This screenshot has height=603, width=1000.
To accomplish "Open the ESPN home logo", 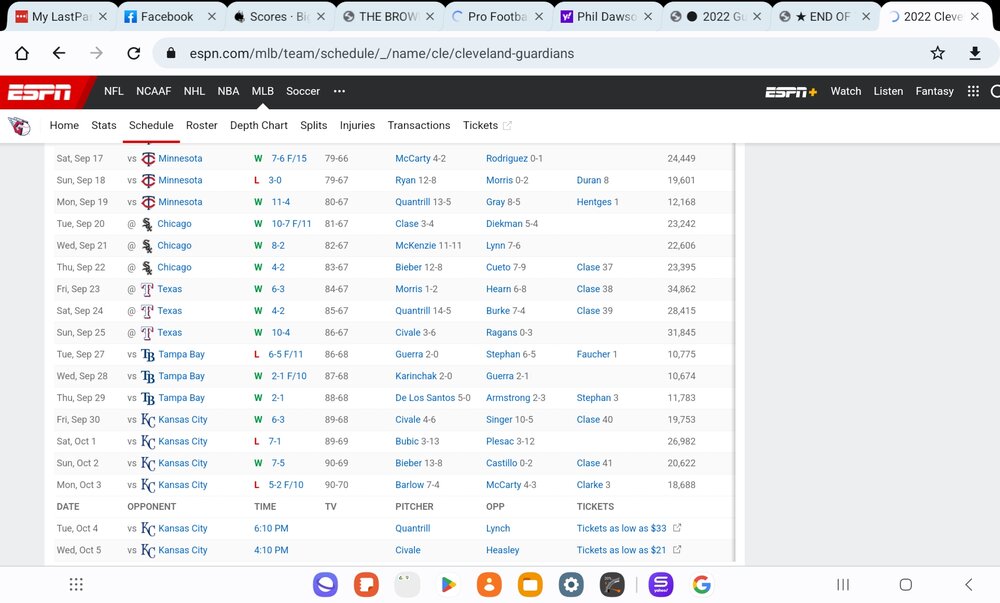I will (40, 92).
